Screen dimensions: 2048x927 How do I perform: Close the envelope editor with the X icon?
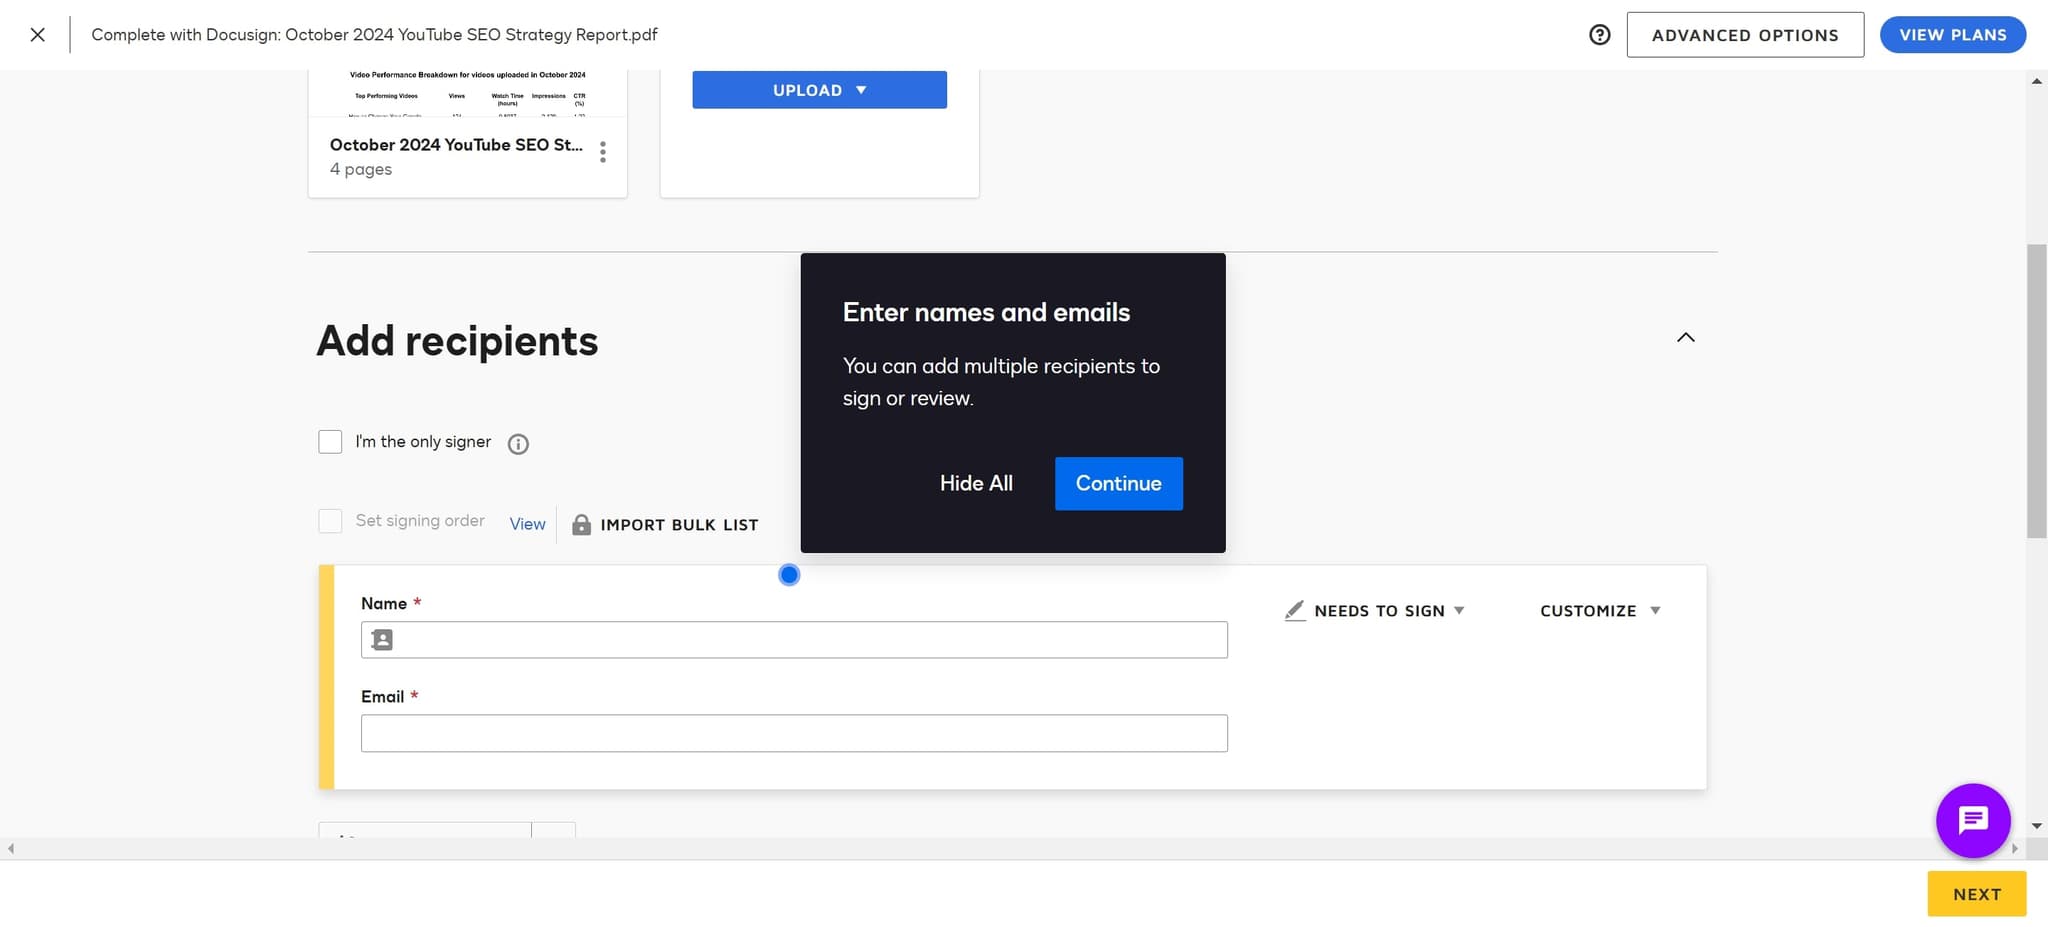pyautogui.click(x=37, y=34)
